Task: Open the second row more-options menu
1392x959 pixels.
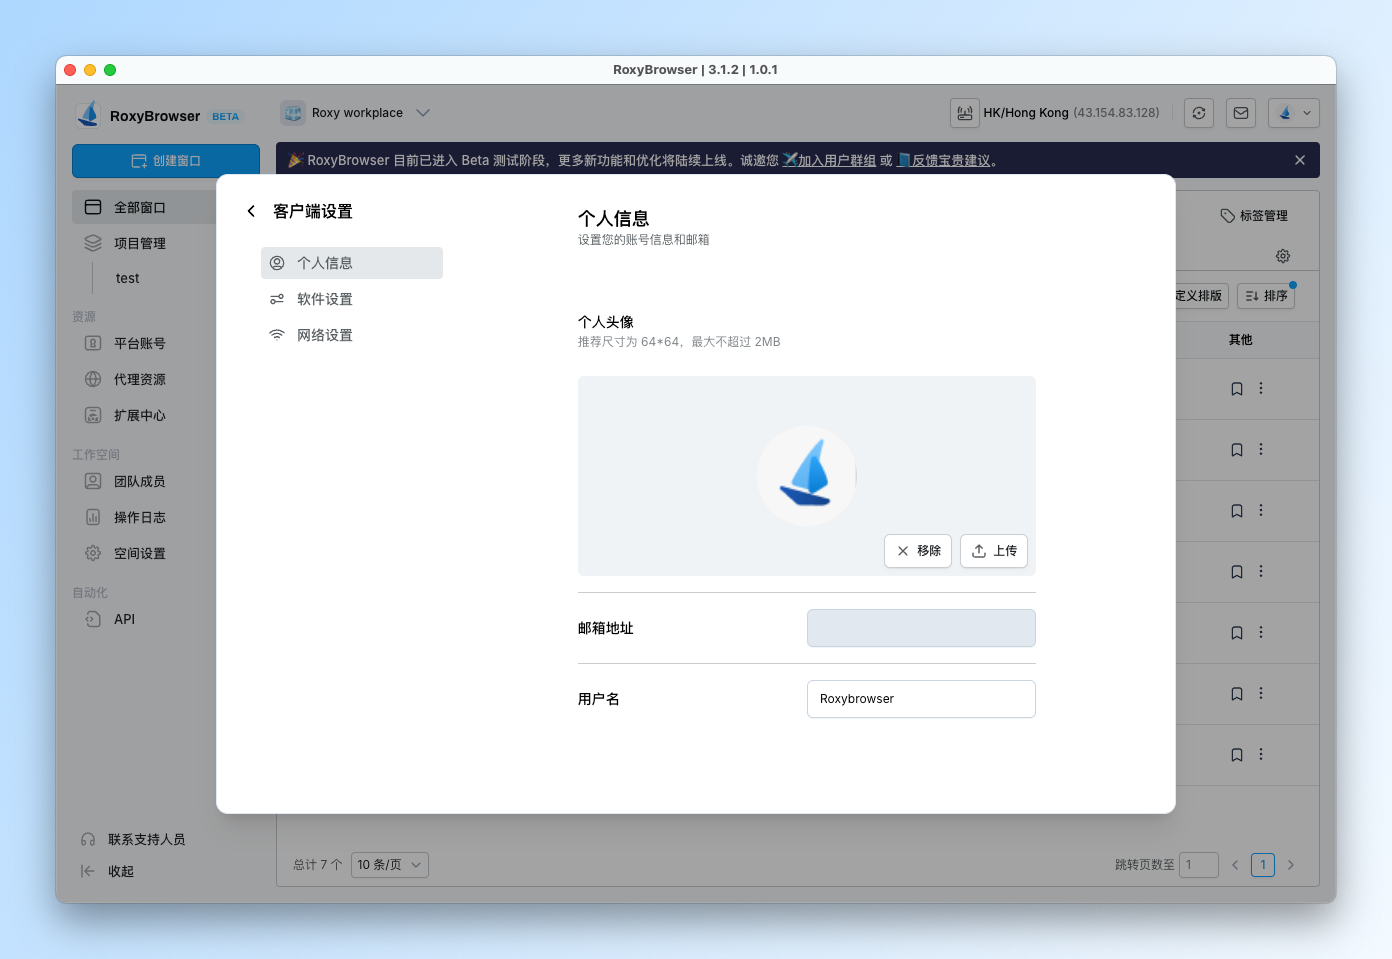Action: 1261,449
